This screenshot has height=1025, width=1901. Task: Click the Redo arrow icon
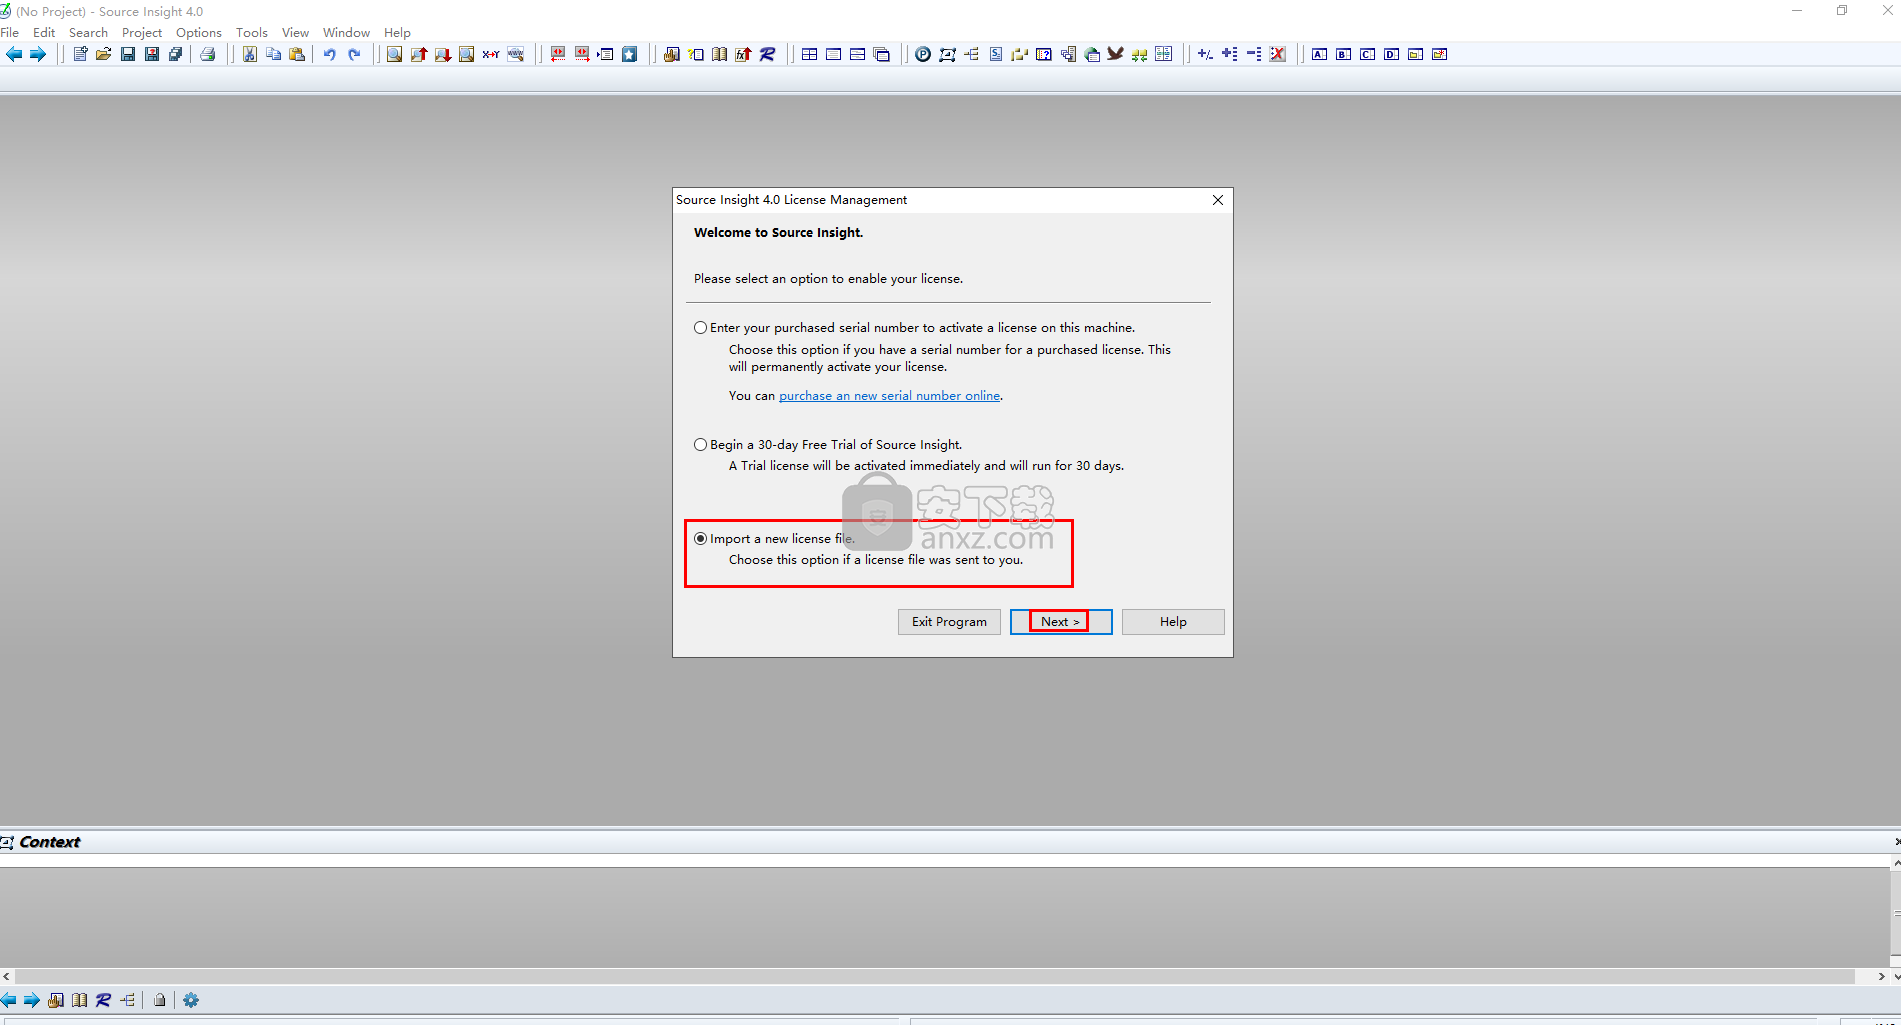click(354, 54)
